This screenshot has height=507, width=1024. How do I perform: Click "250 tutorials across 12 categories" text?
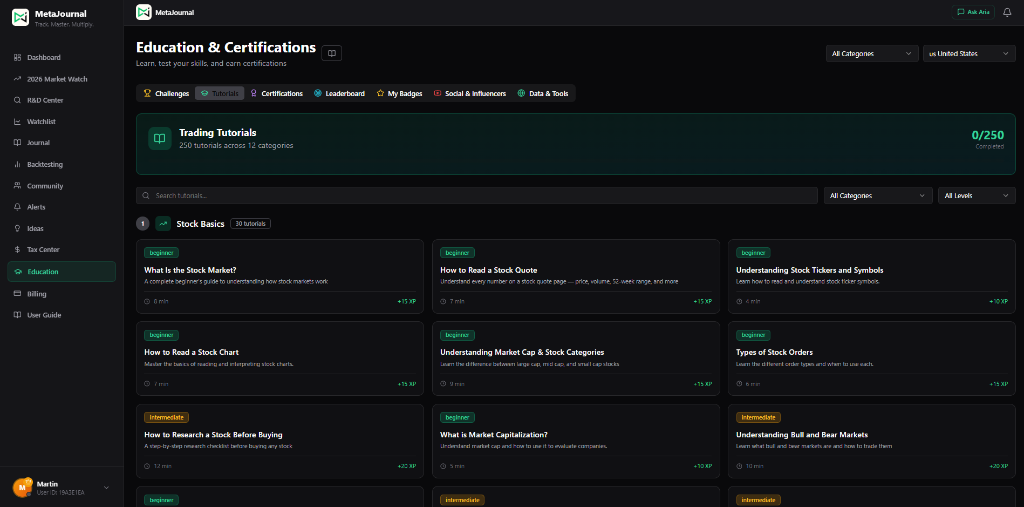pos(236,145)
